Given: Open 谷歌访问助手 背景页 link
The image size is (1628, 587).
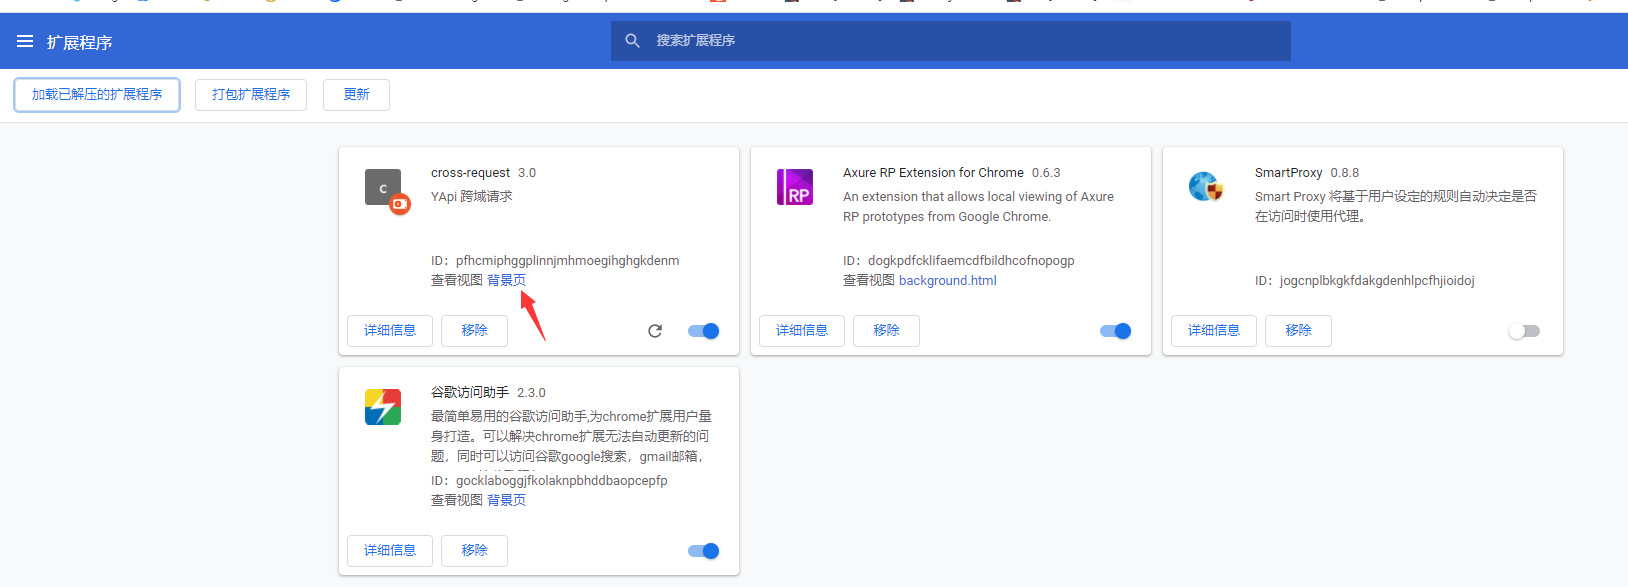Looking at the screenshot, I should coord(506,500).
